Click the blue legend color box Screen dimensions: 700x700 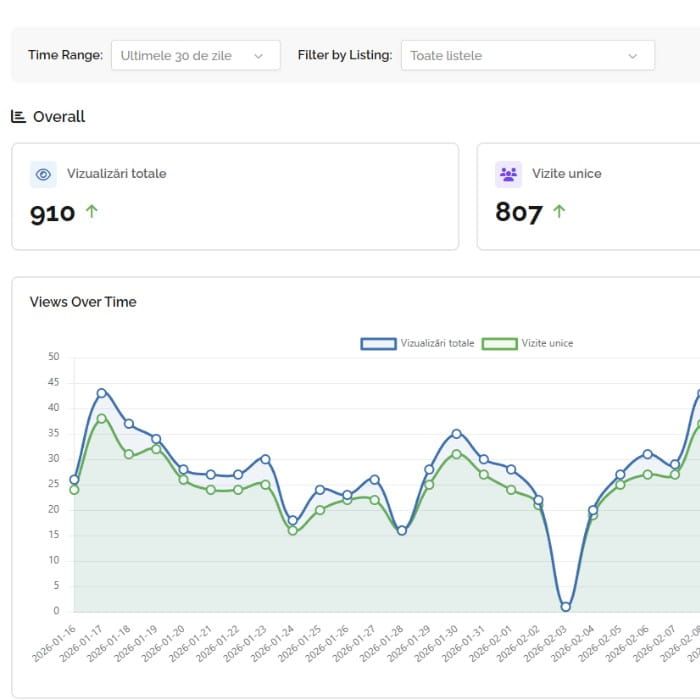[379, 343]
